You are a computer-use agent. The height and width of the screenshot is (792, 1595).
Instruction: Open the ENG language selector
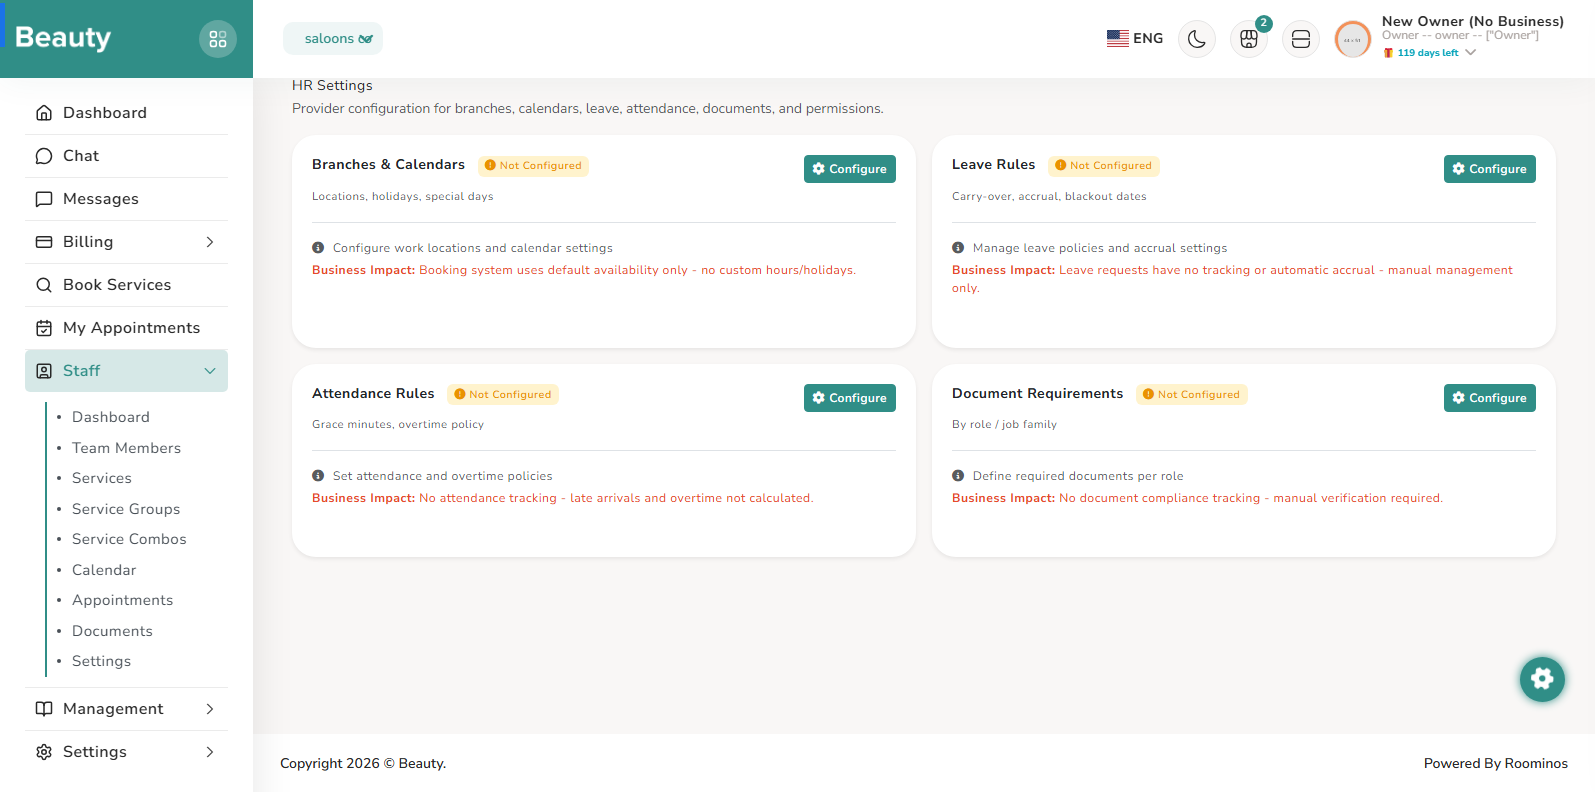(x=1135, y=38)
